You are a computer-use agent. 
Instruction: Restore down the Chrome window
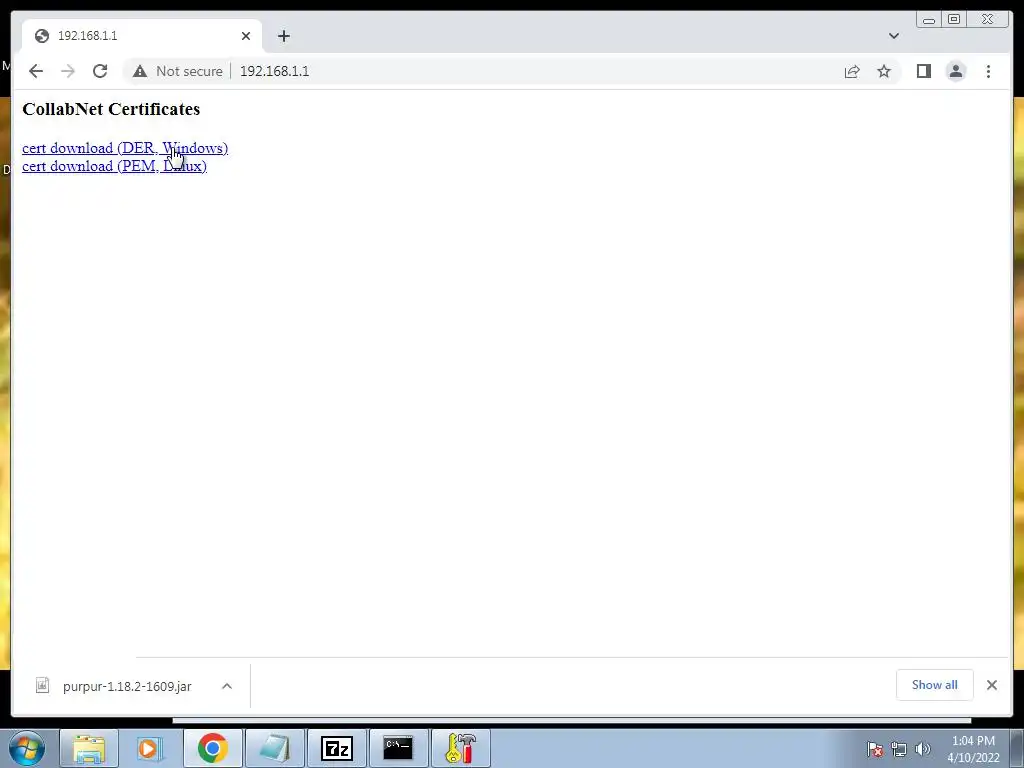tap(953, 20)
